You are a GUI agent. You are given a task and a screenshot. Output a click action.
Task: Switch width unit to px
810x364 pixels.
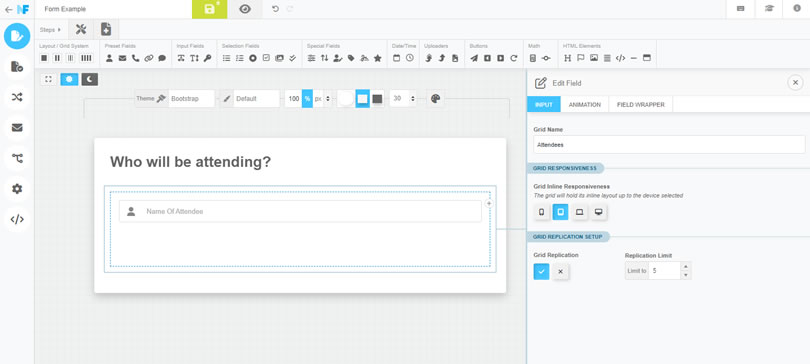point(318,99)
